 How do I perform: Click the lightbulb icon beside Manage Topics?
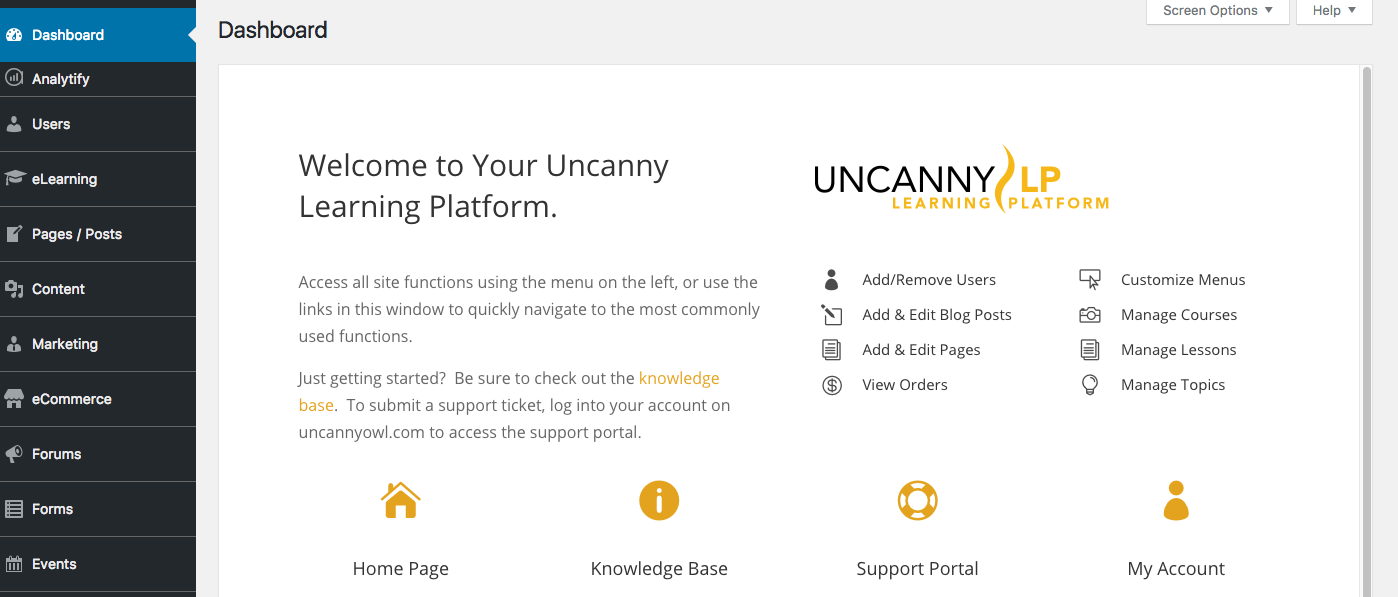point(1090,385)
